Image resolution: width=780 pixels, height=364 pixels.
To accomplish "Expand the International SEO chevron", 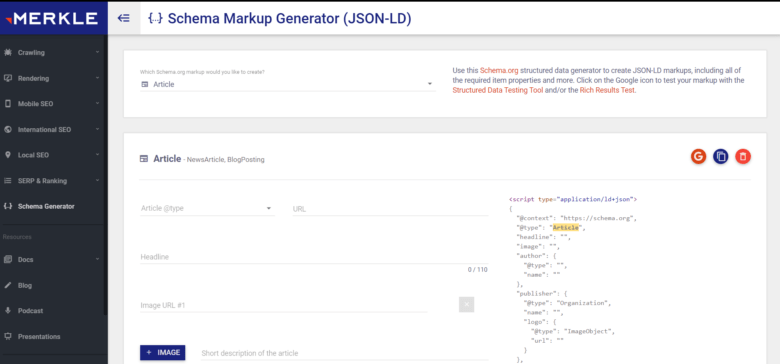I will tap(98, 129).
